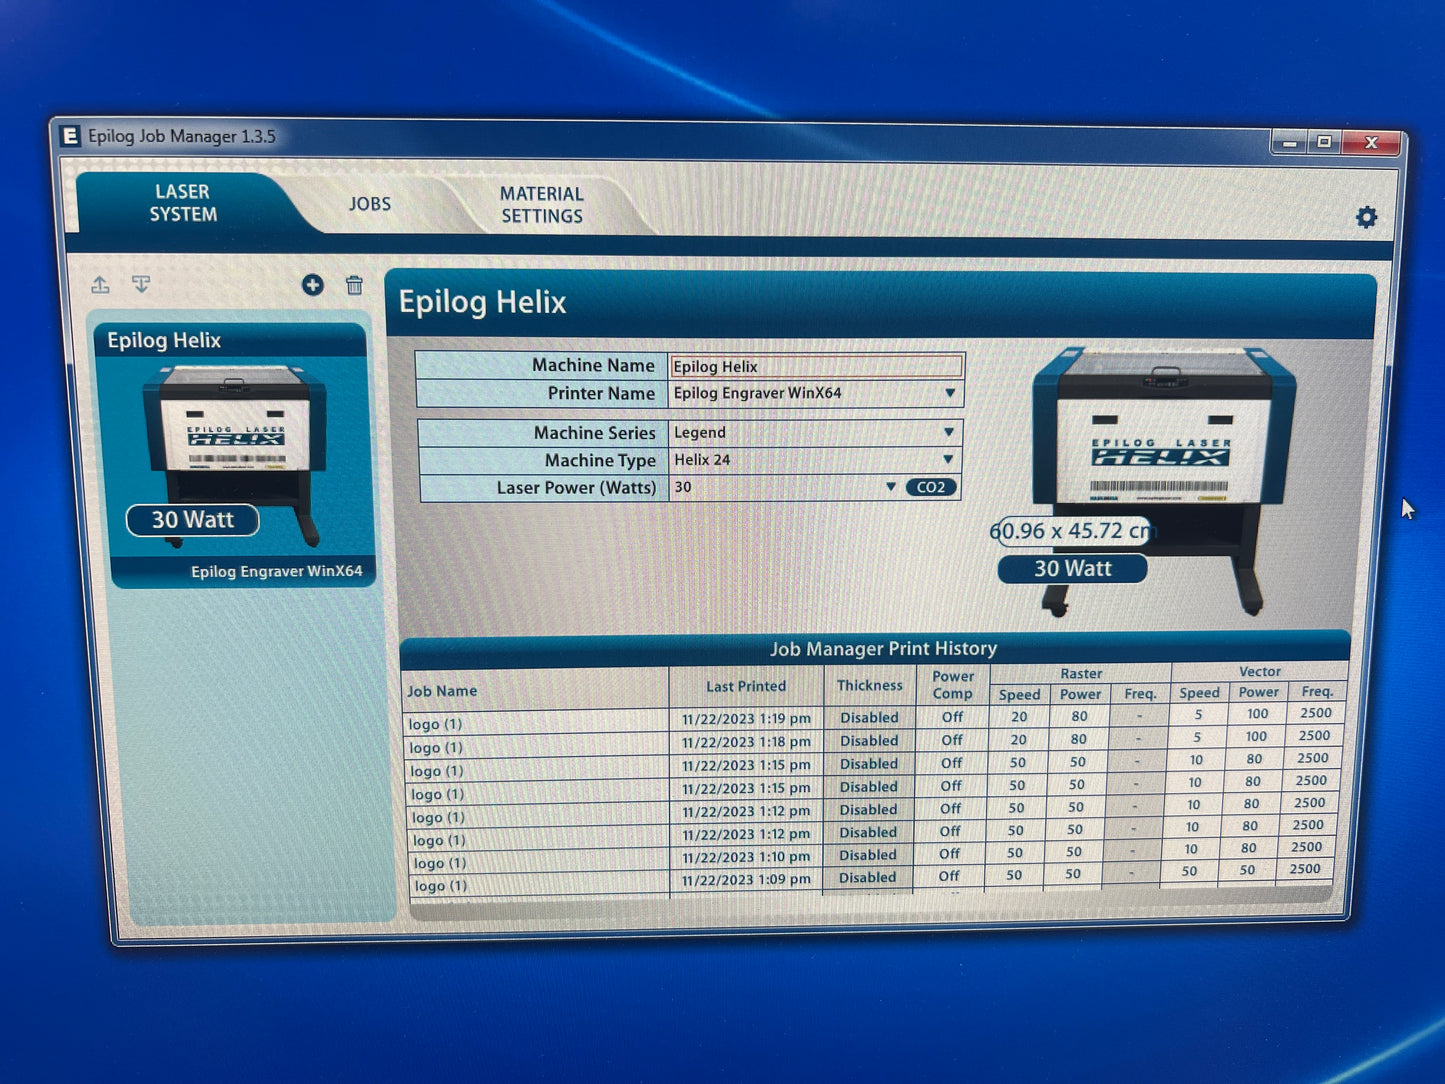
Task: Select the Laser System tab
Action: 183,203
